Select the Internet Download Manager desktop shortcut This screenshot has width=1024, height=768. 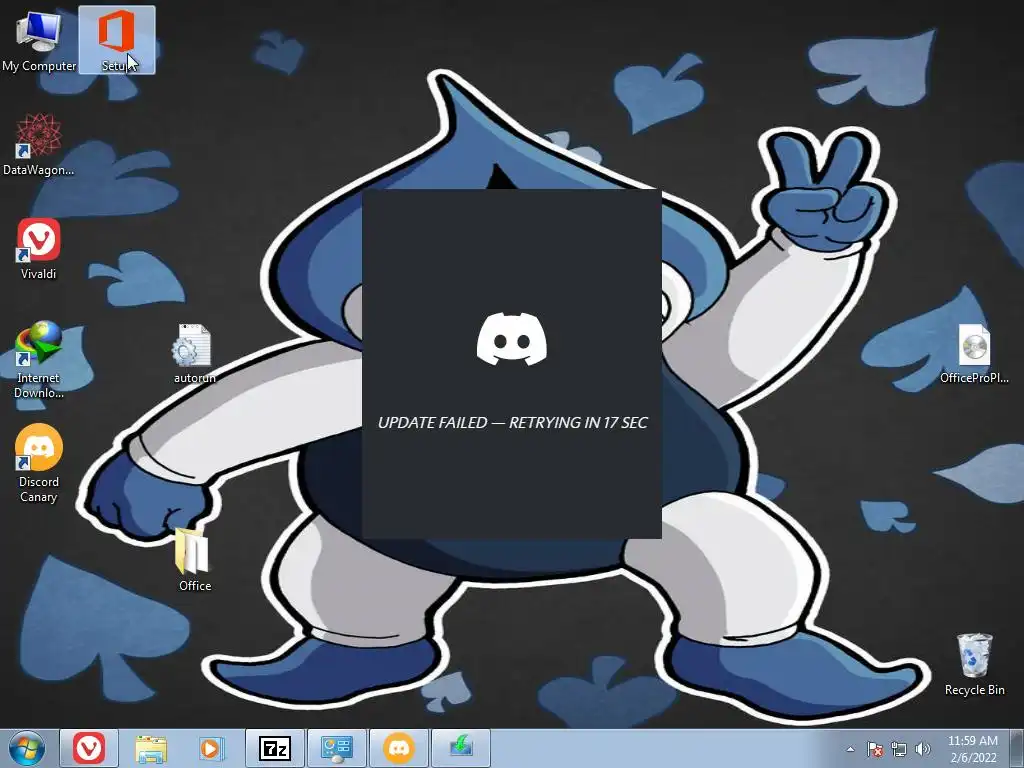click(39, 359)
